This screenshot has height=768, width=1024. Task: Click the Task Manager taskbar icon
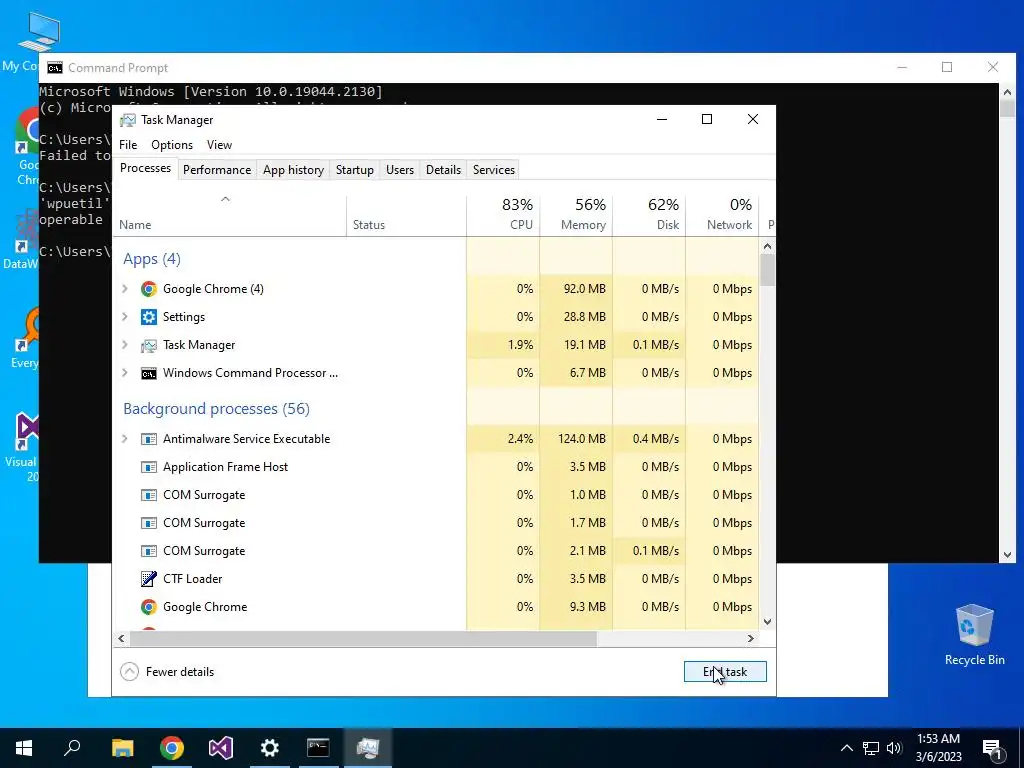coord(368,748)
